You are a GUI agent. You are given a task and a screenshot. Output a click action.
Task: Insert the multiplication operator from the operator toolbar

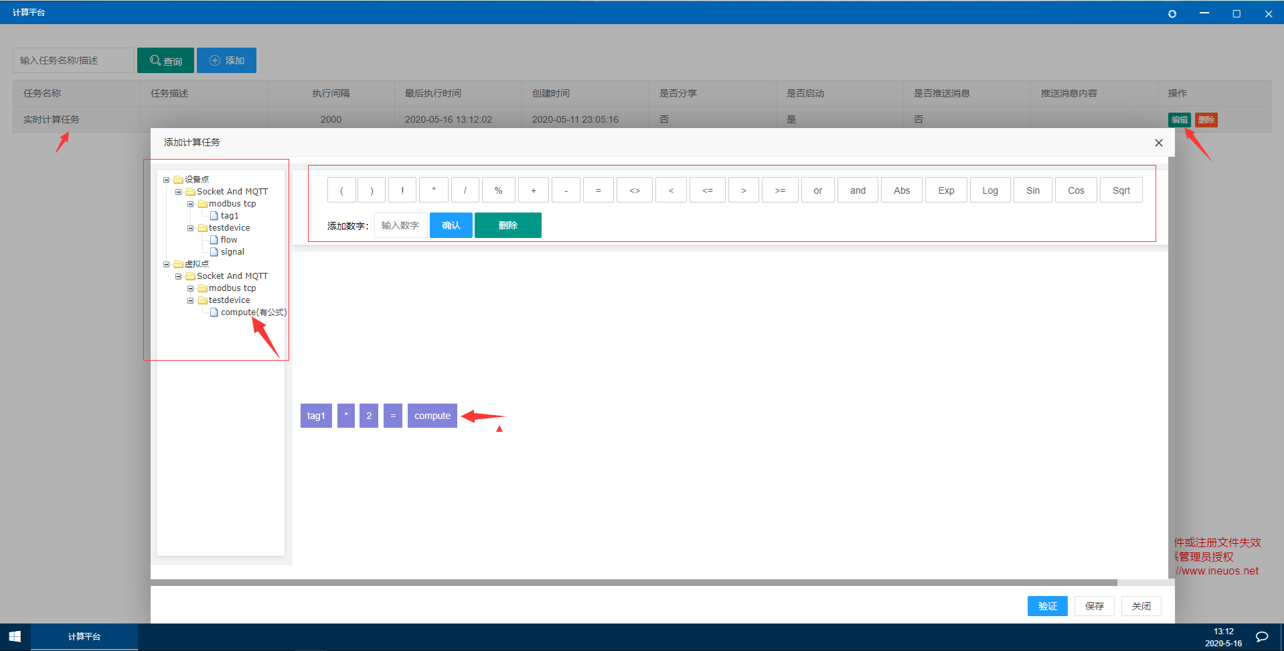(x=433, y=190)
